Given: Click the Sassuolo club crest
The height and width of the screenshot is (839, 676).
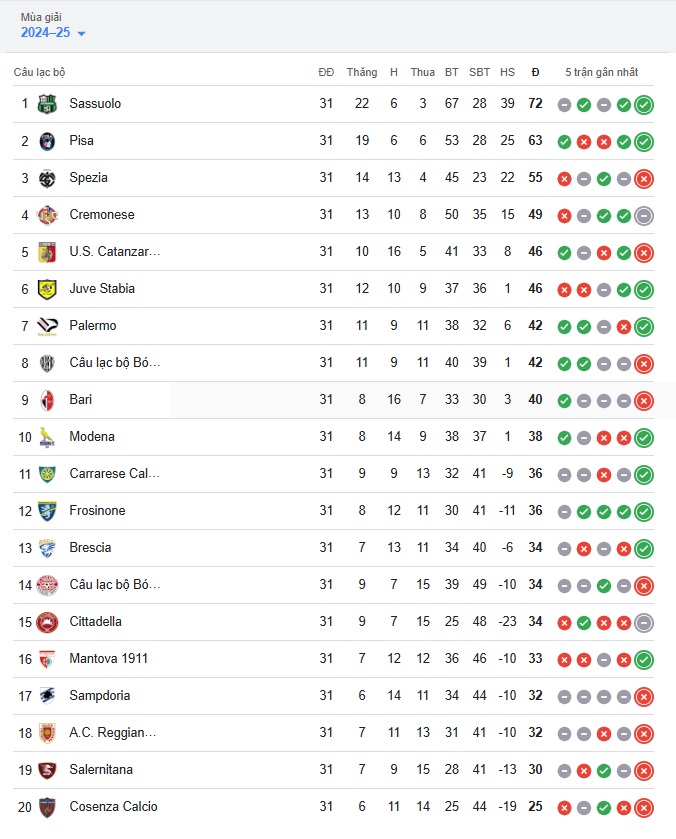Looking at the screenshot, I should (x=47, y=104).
